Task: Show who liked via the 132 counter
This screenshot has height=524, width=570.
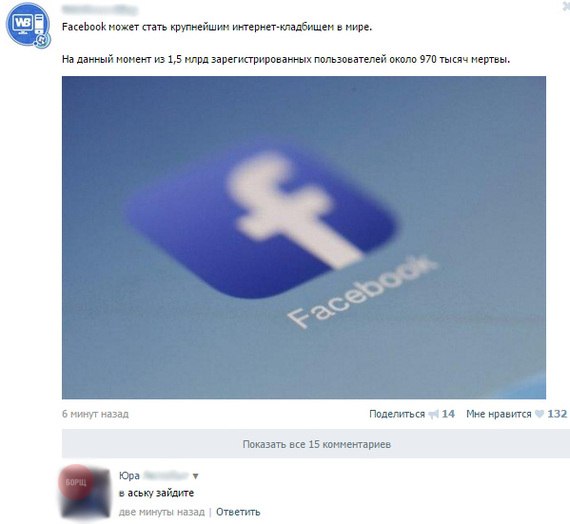Action: click(557, 414)
